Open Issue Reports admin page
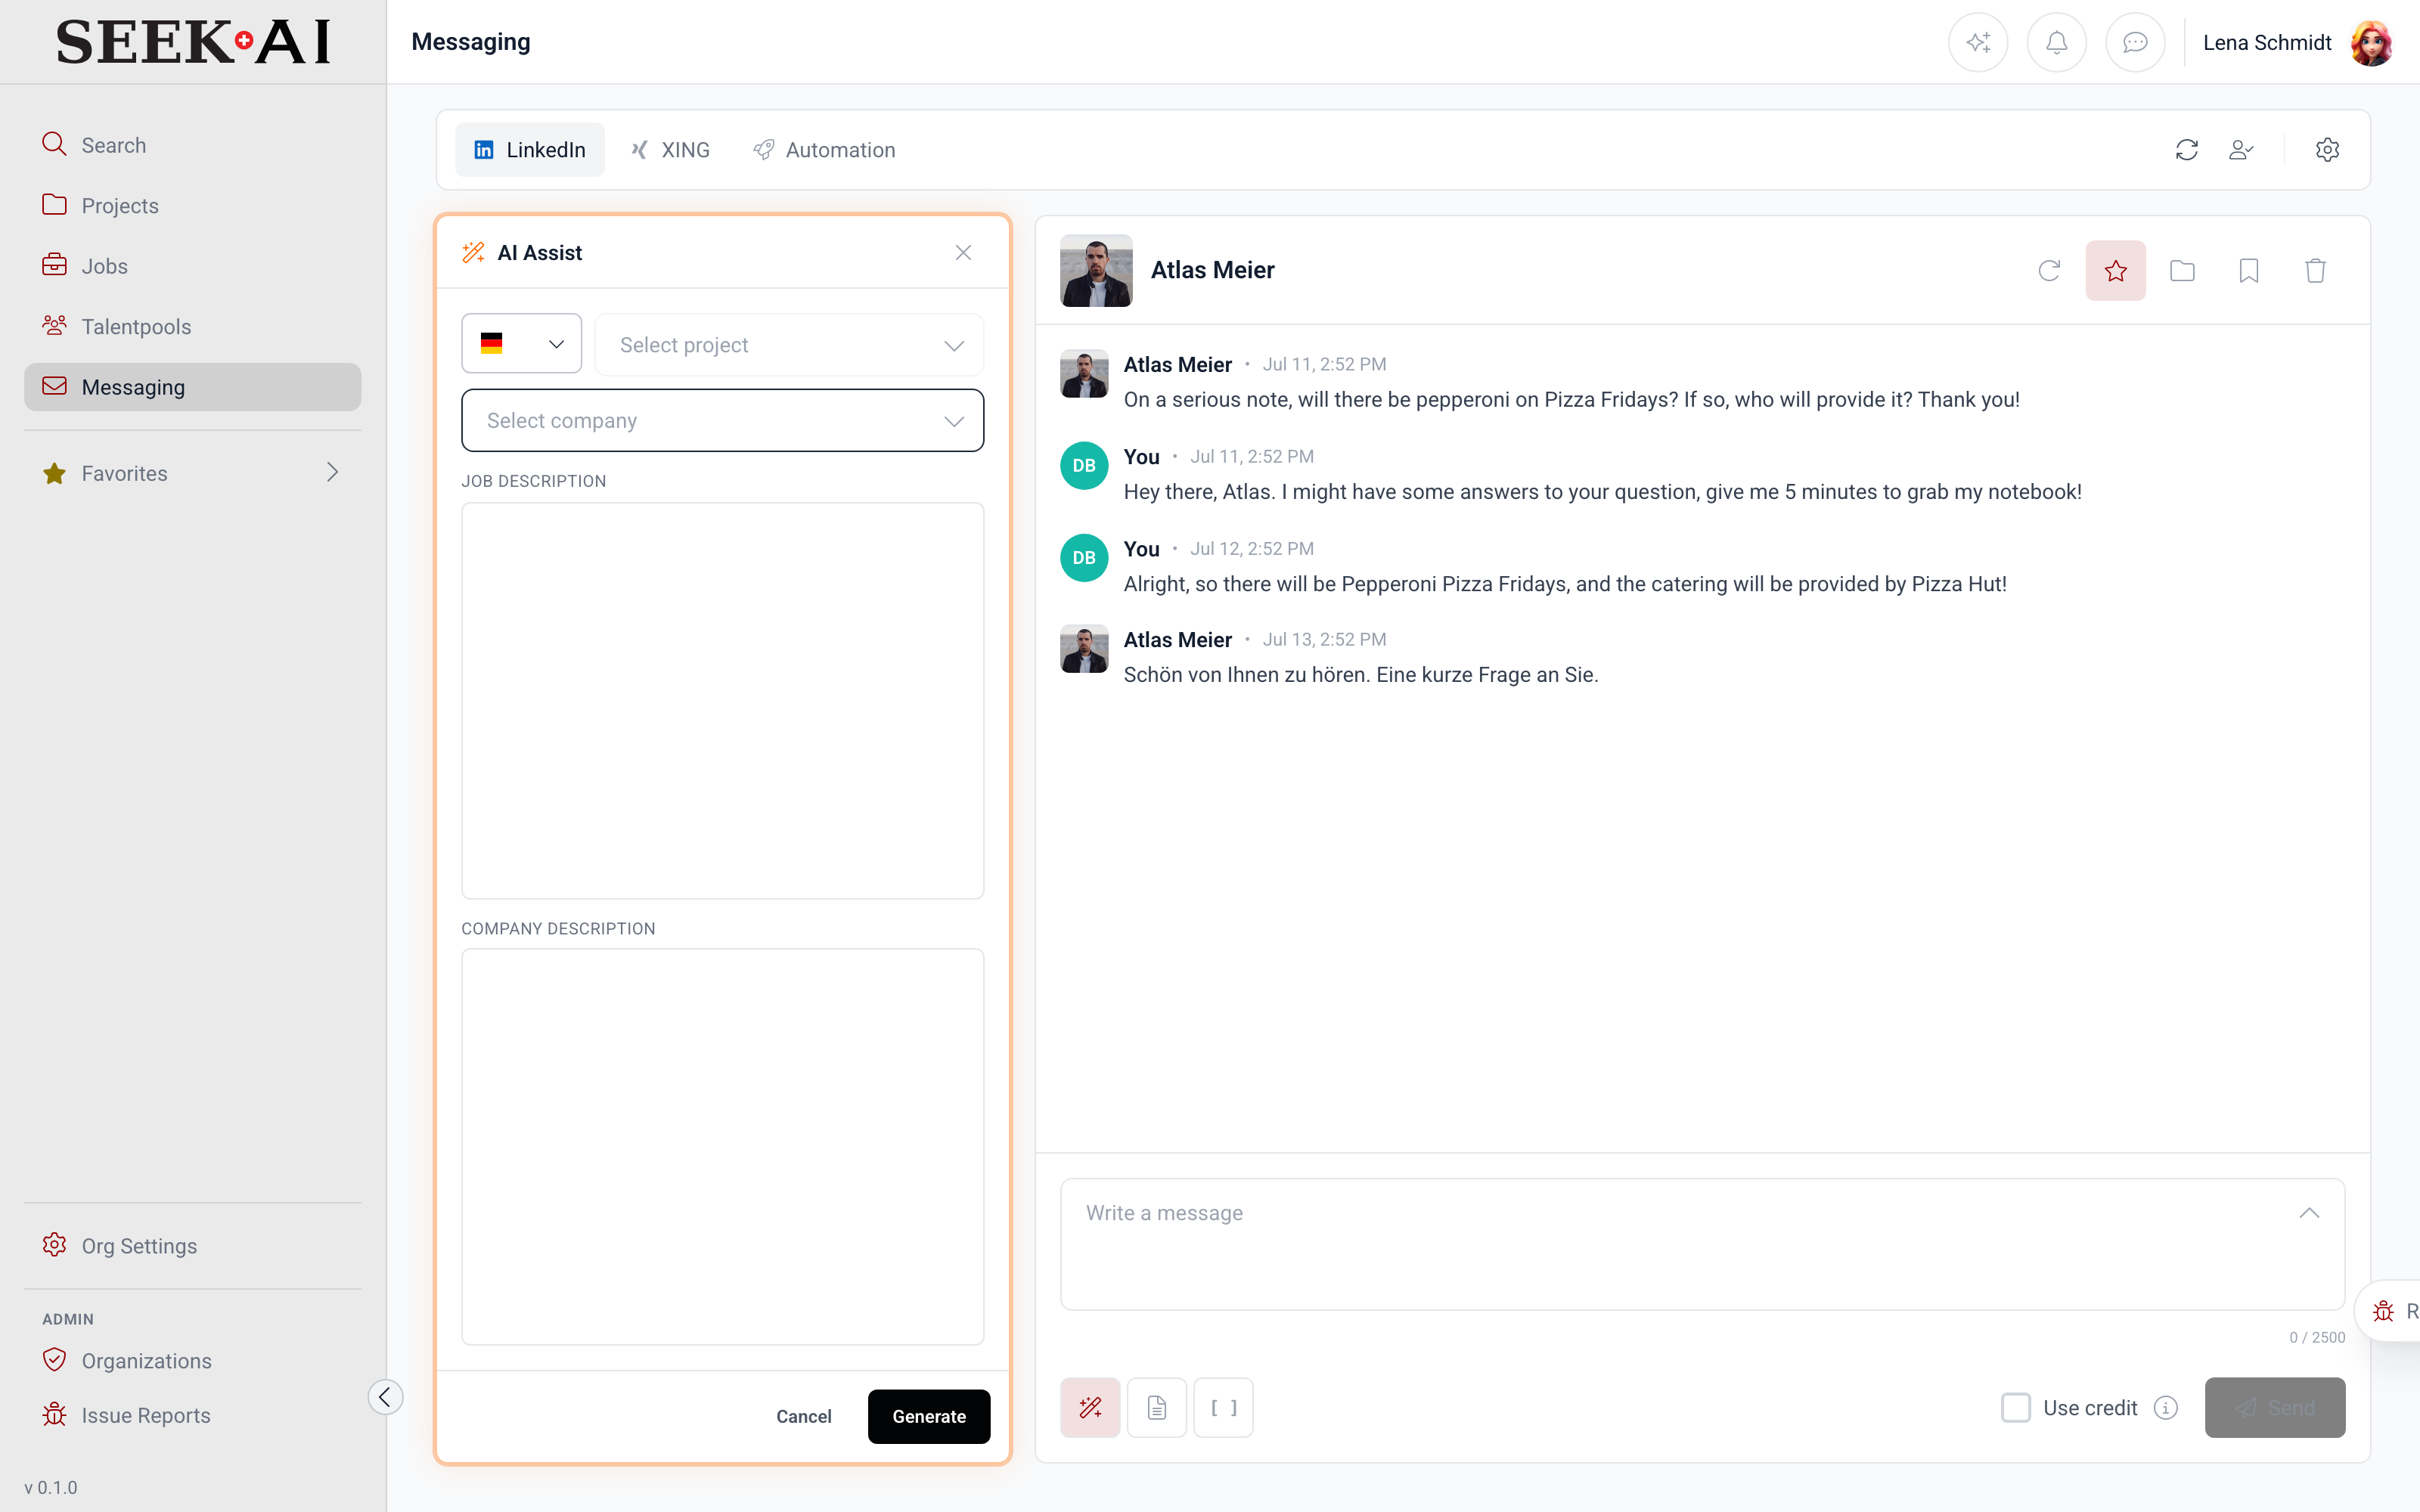 click(192, 1415)
